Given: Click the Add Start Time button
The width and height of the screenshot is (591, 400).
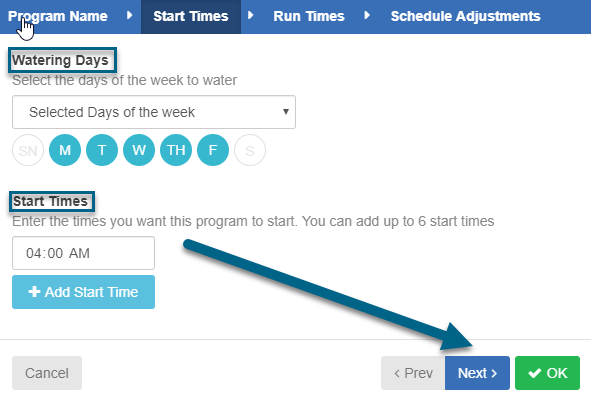Looking at the screenshot, I should point(83,292).
